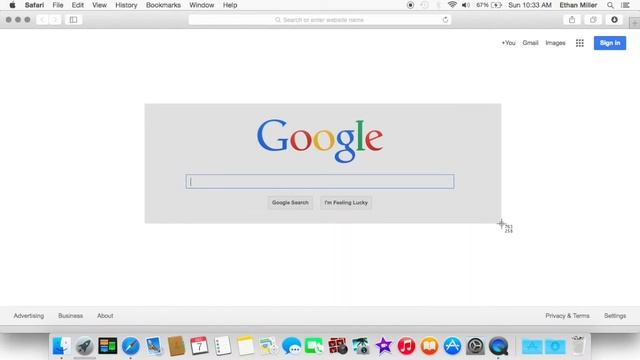Open the Wi-Fi menu bar icon
Viewport: 640px width, 360px height.
pos(452,5)
